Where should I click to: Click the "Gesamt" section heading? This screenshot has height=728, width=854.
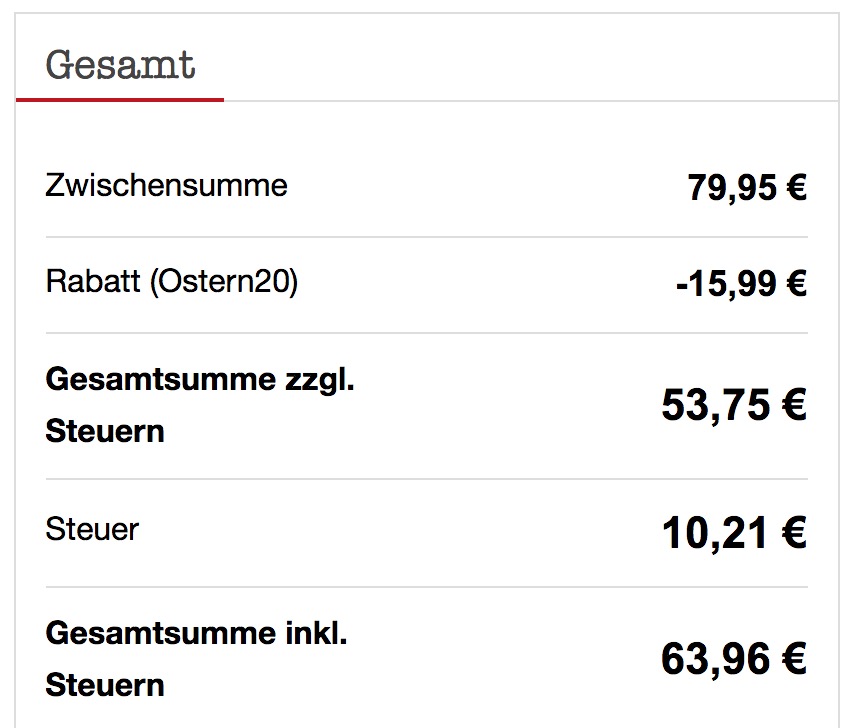pos(120,65)
